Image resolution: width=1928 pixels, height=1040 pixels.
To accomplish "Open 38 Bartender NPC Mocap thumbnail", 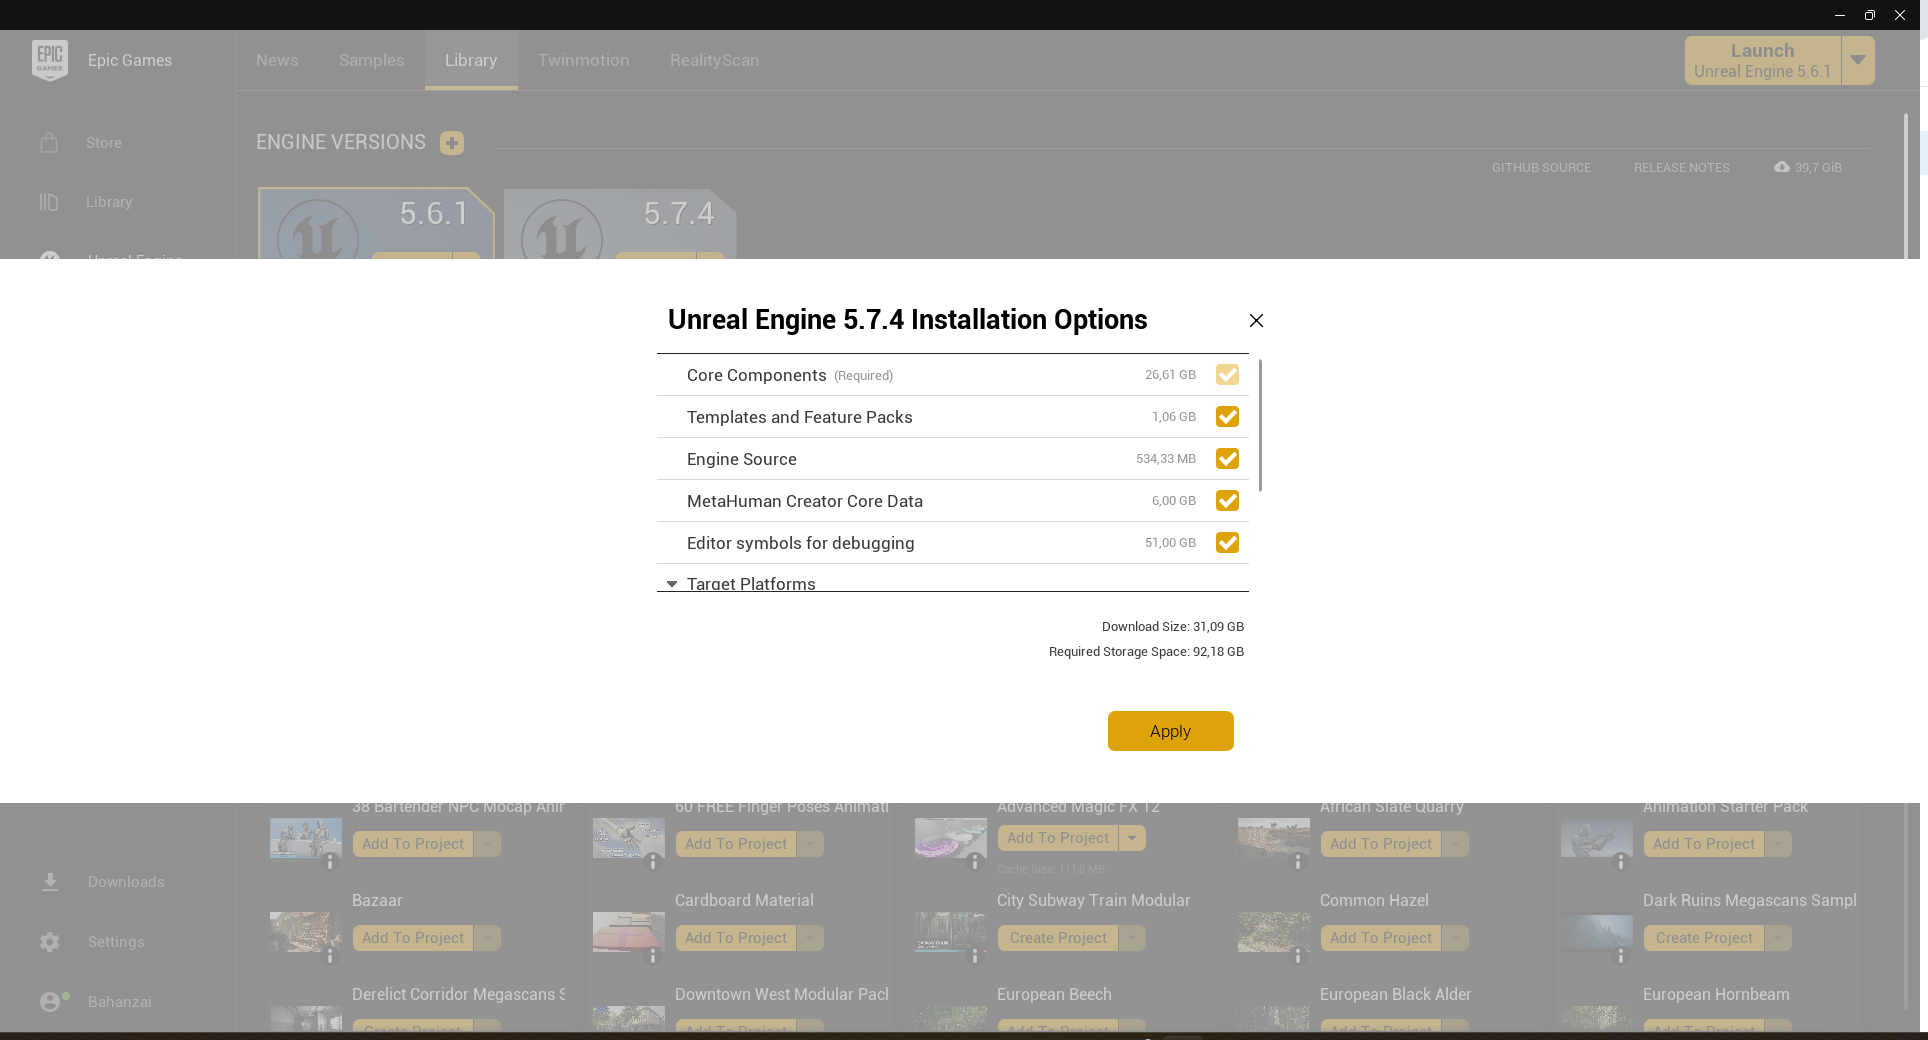I will pyautogui.click(x=306, y=838).
